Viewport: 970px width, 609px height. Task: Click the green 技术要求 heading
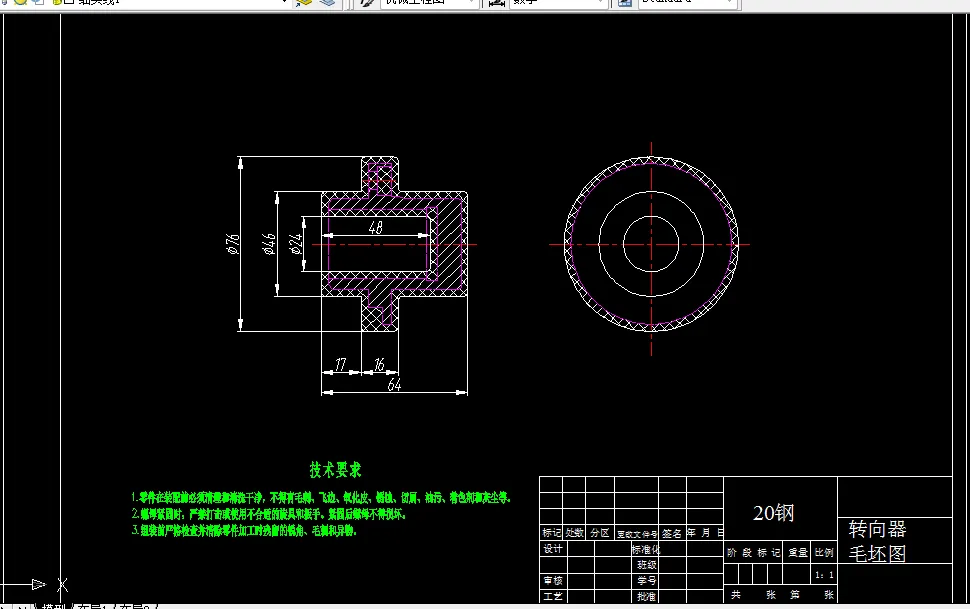point(335,470)
